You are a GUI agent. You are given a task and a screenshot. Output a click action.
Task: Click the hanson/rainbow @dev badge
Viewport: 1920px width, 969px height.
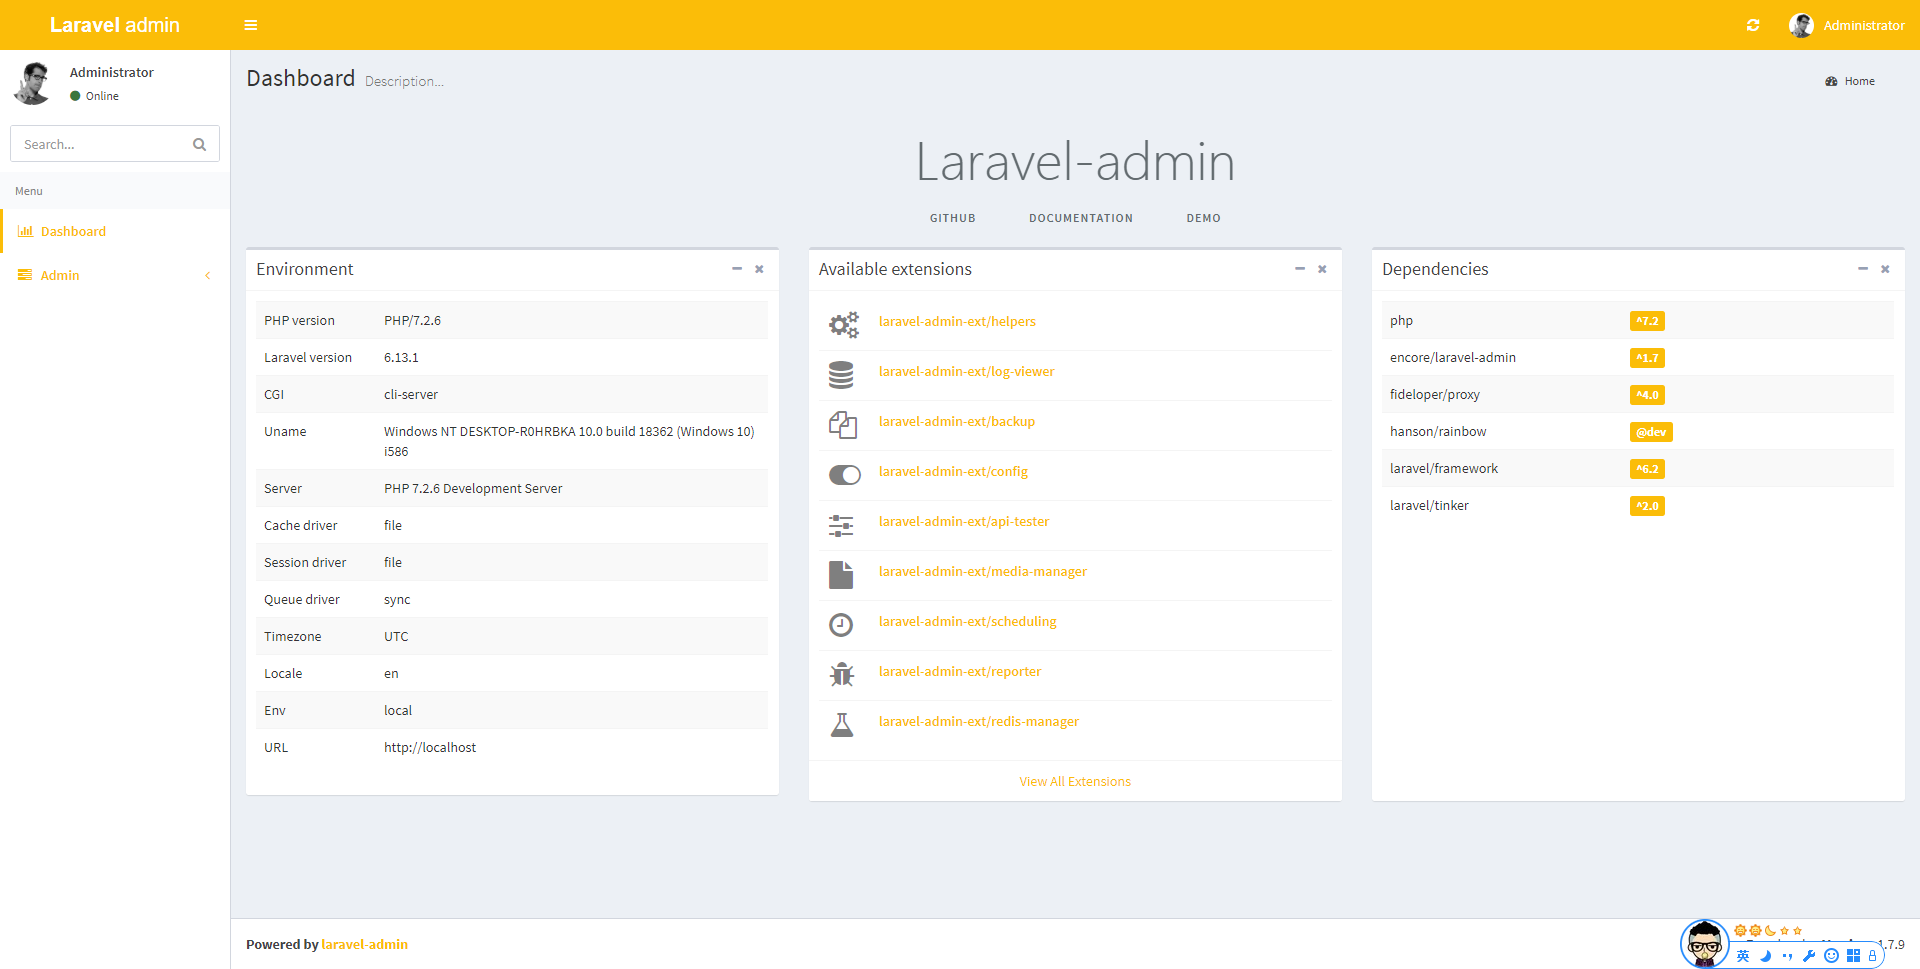coord(1651,432)
